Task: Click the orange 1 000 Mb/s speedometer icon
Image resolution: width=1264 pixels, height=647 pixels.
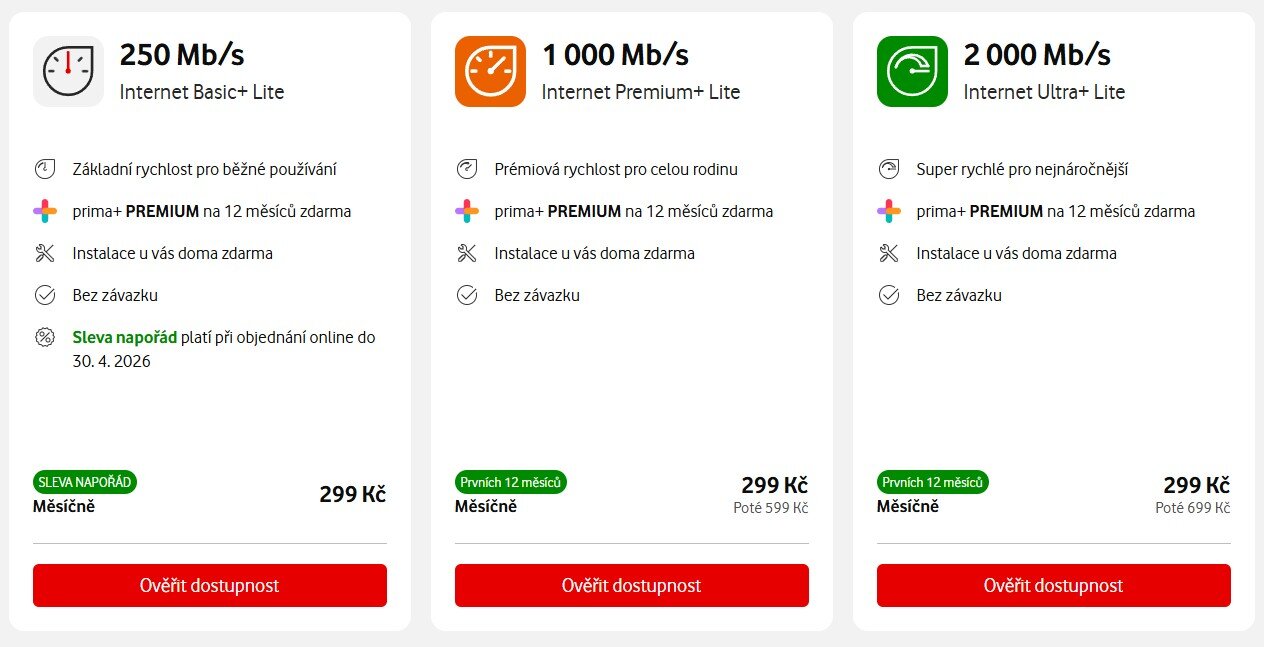Action: pos(490,71)
